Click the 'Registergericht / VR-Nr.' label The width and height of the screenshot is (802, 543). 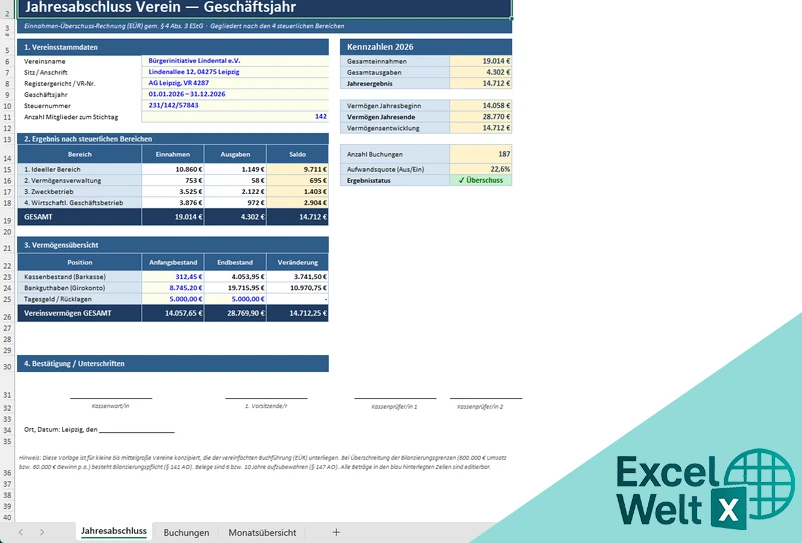point(60,83)
